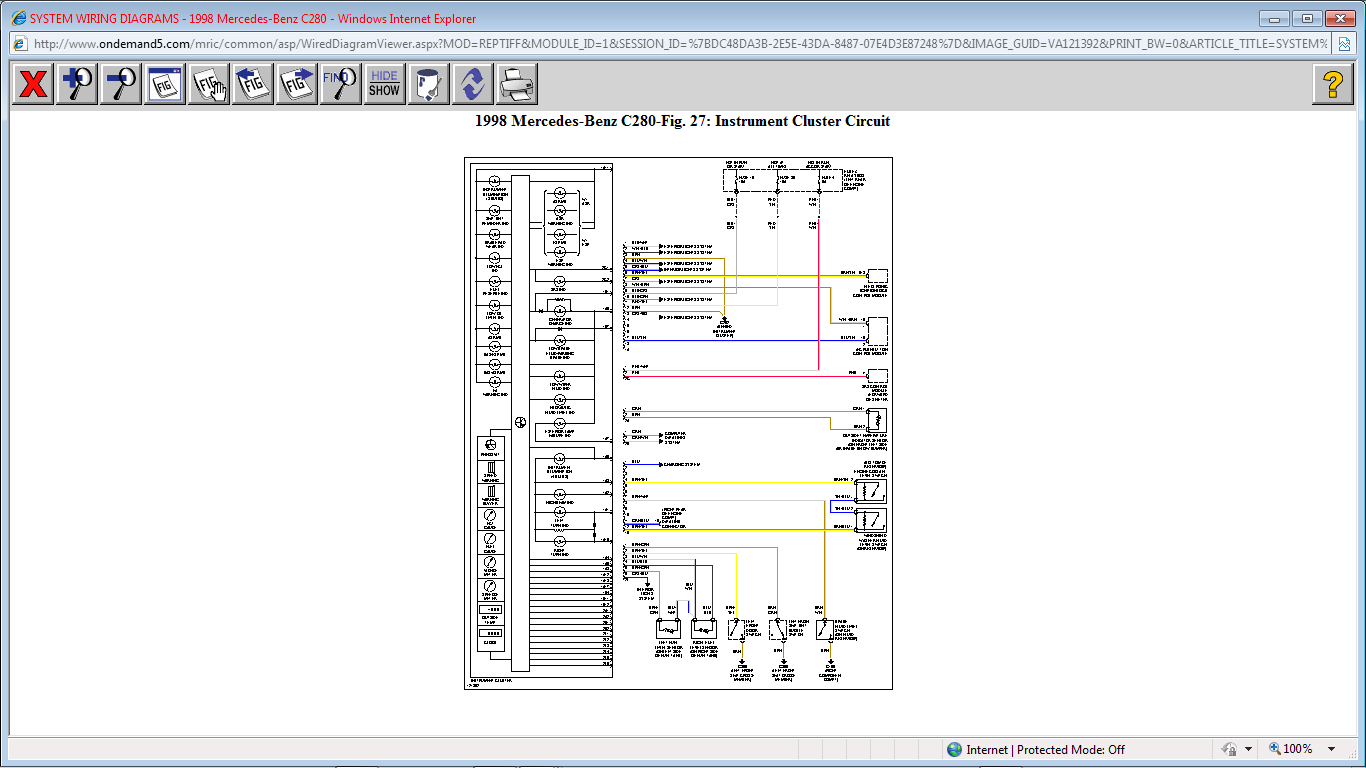Click the blue refresh arrows icon

(x=473, y=84)
